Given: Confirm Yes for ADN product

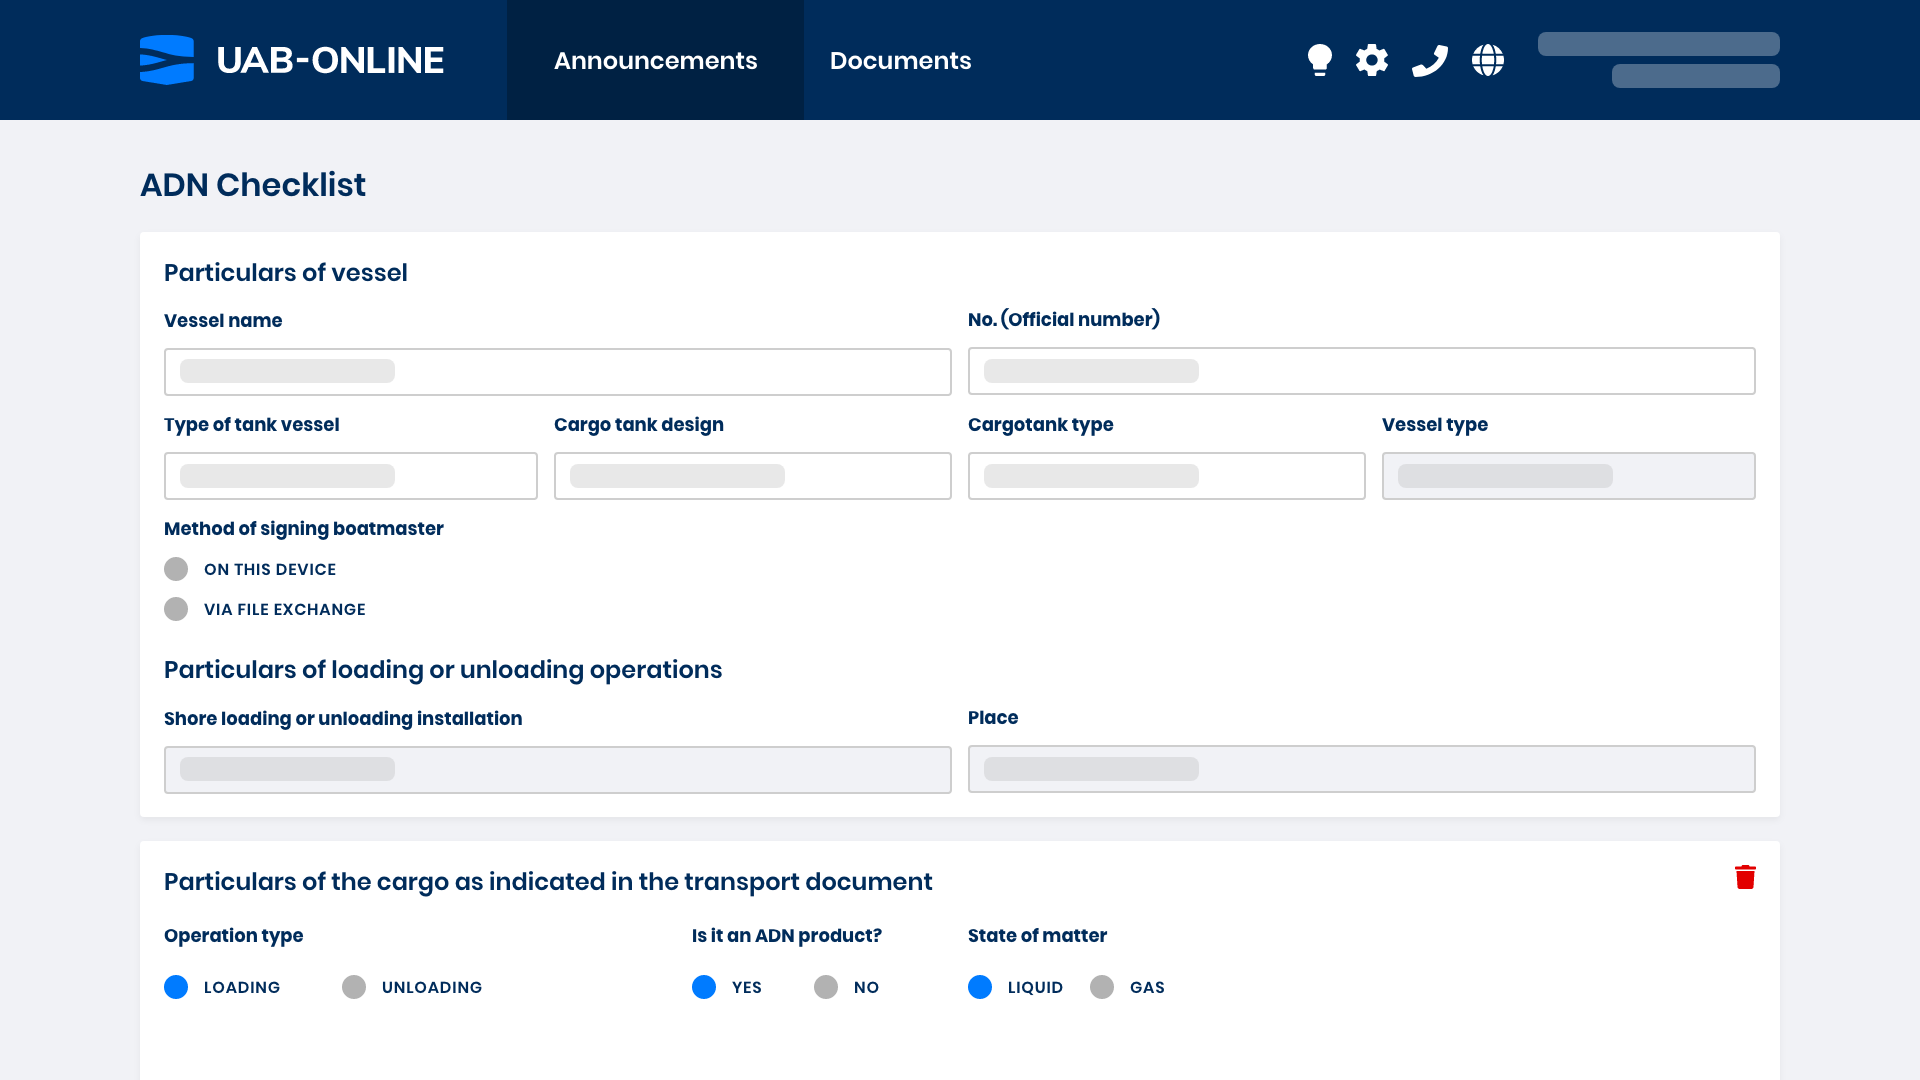Looking at the screenshot, I should coord(704,987).
